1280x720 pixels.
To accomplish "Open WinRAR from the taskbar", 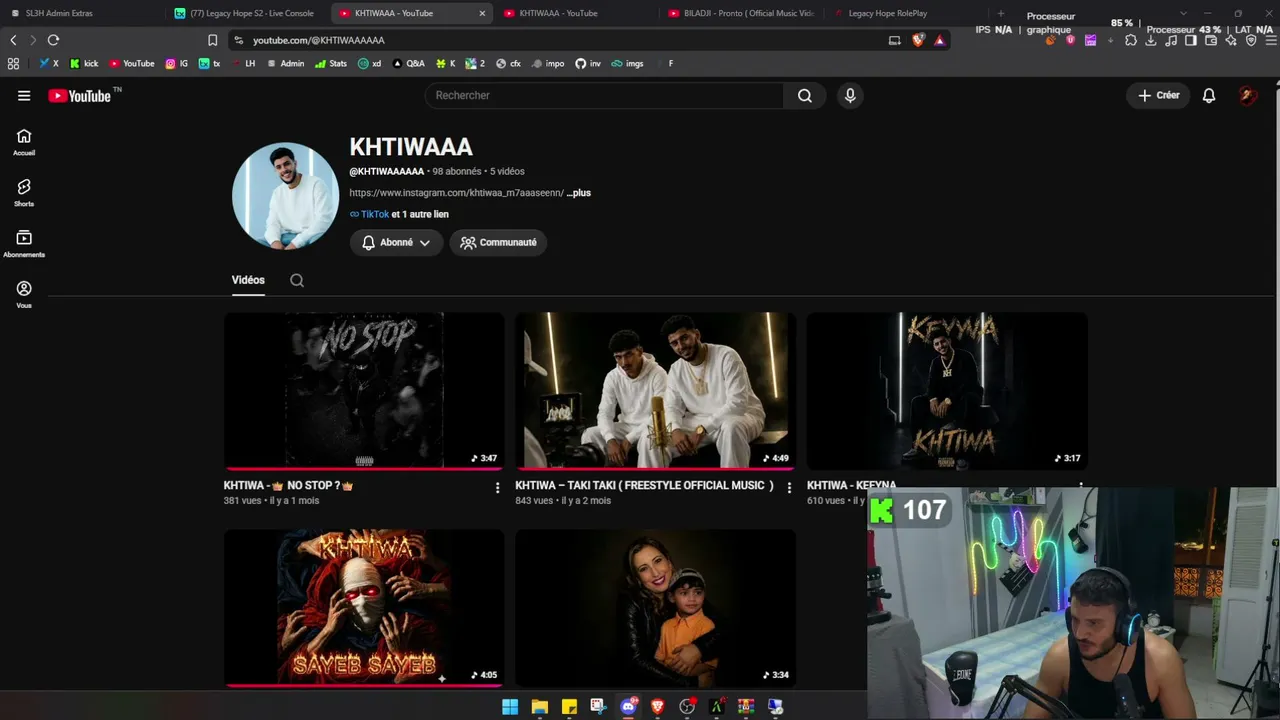I will tap(746, 707).
